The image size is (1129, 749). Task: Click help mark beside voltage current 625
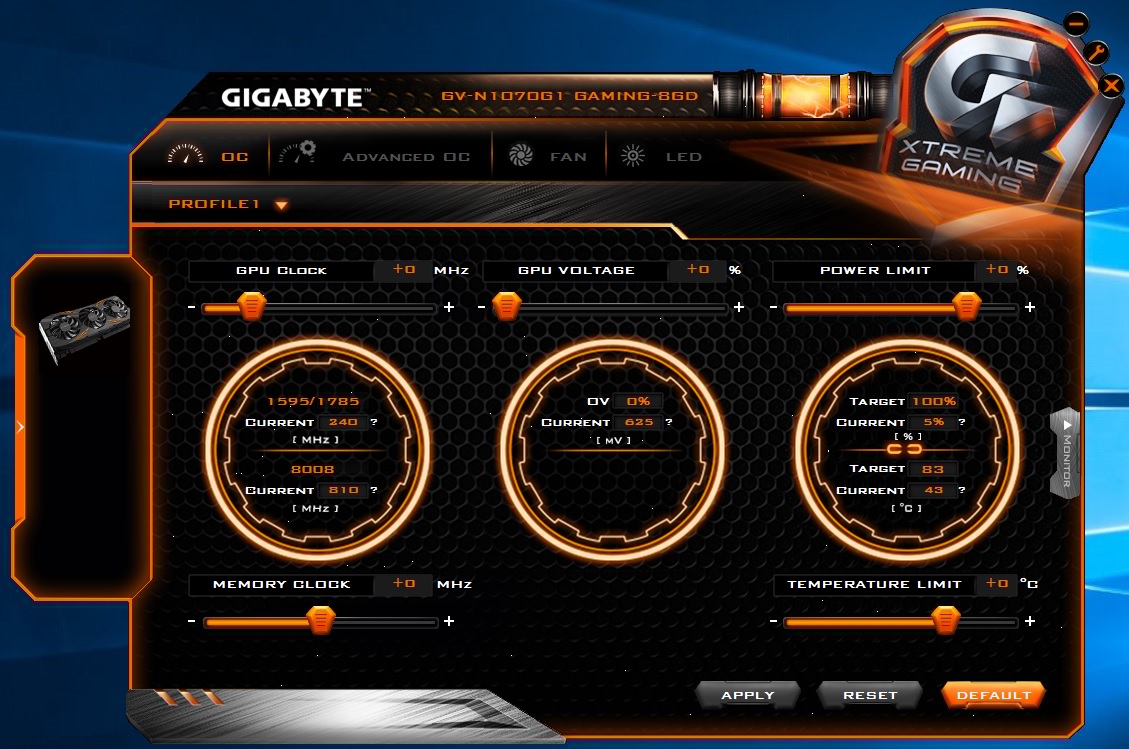click(669, 422)
